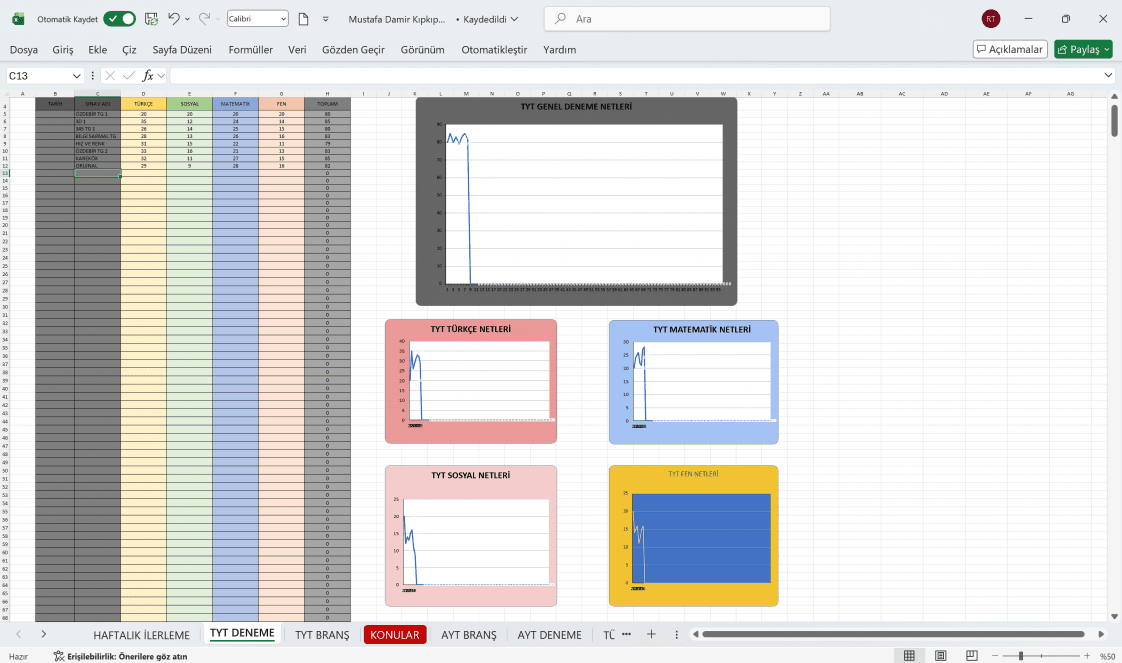Select the TYT FEN NETLERİ chart

pos(693,536)
